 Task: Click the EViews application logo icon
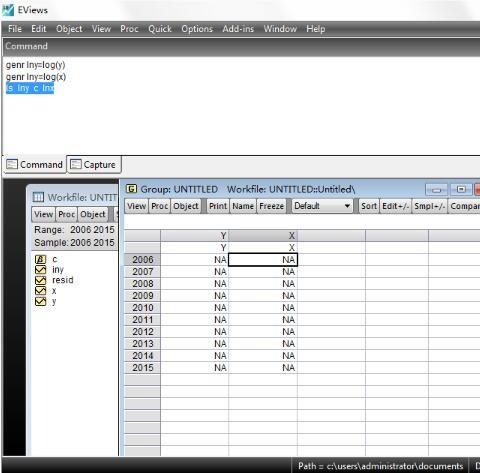(x=8, y=10)
